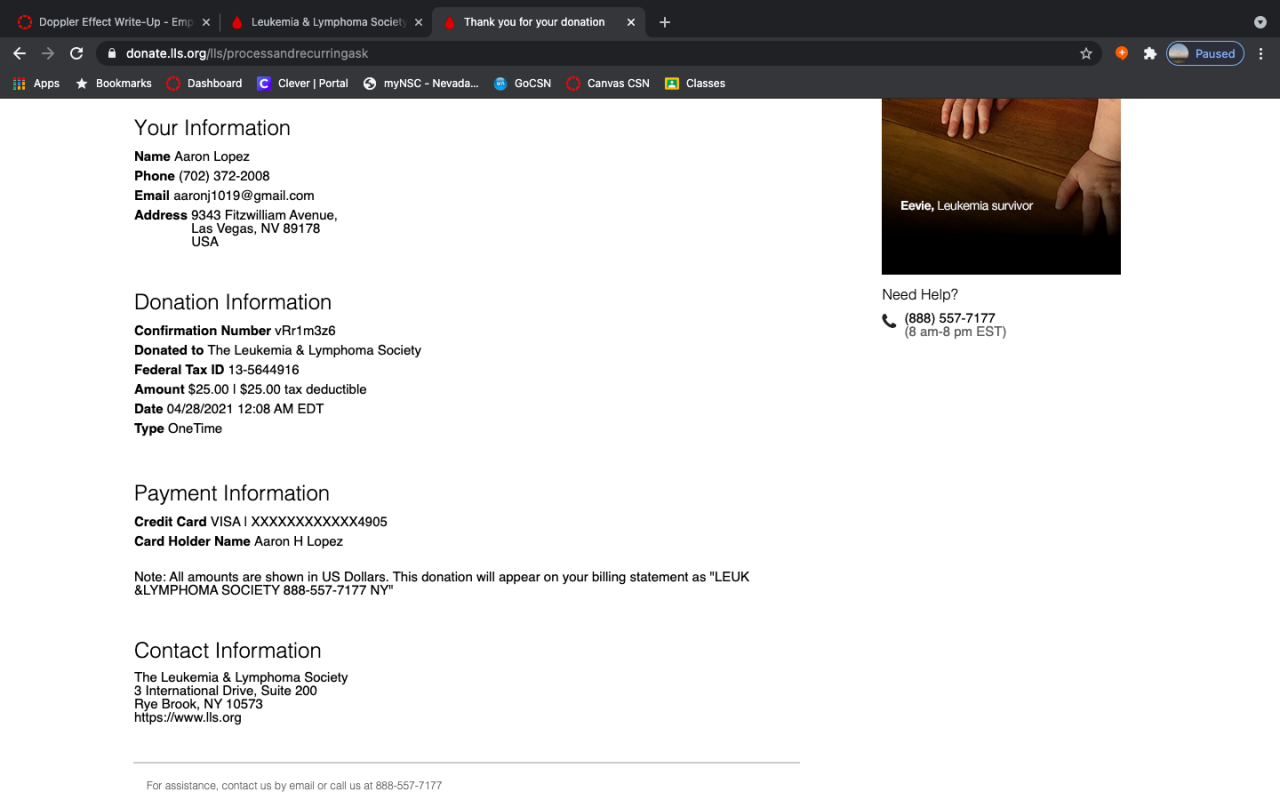Click the 3 International Drive, Suite 200 line
The width and height of the screenshot is (1280, 800).
[x=226, y=691]
